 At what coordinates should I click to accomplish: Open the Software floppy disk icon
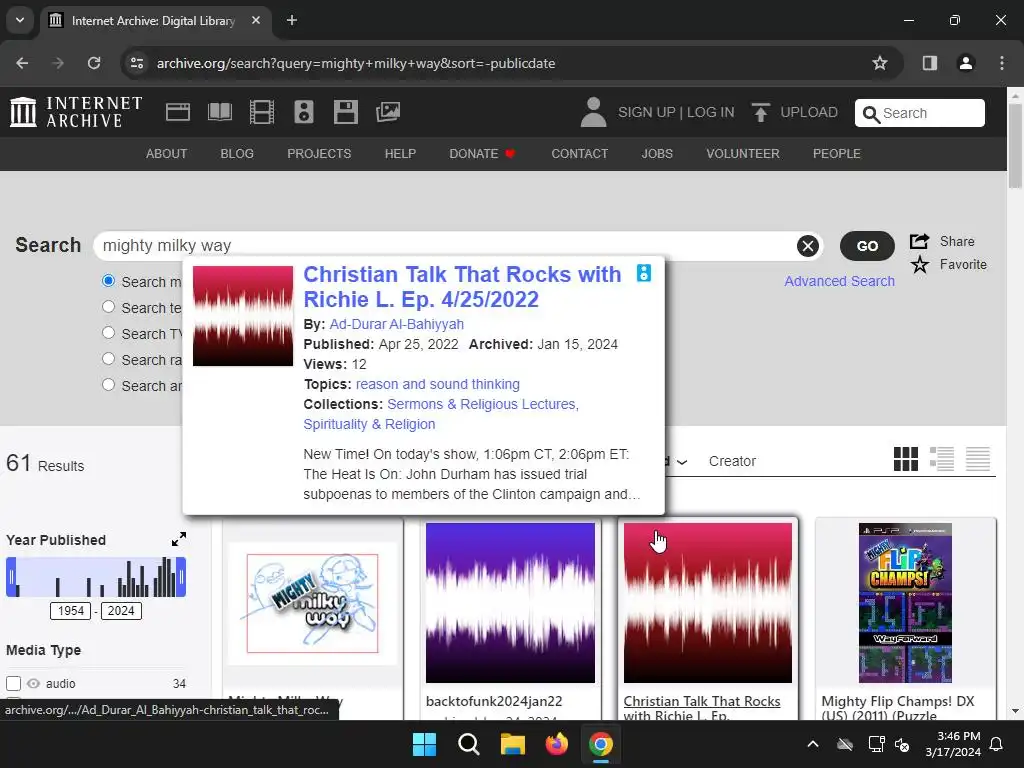345,112
